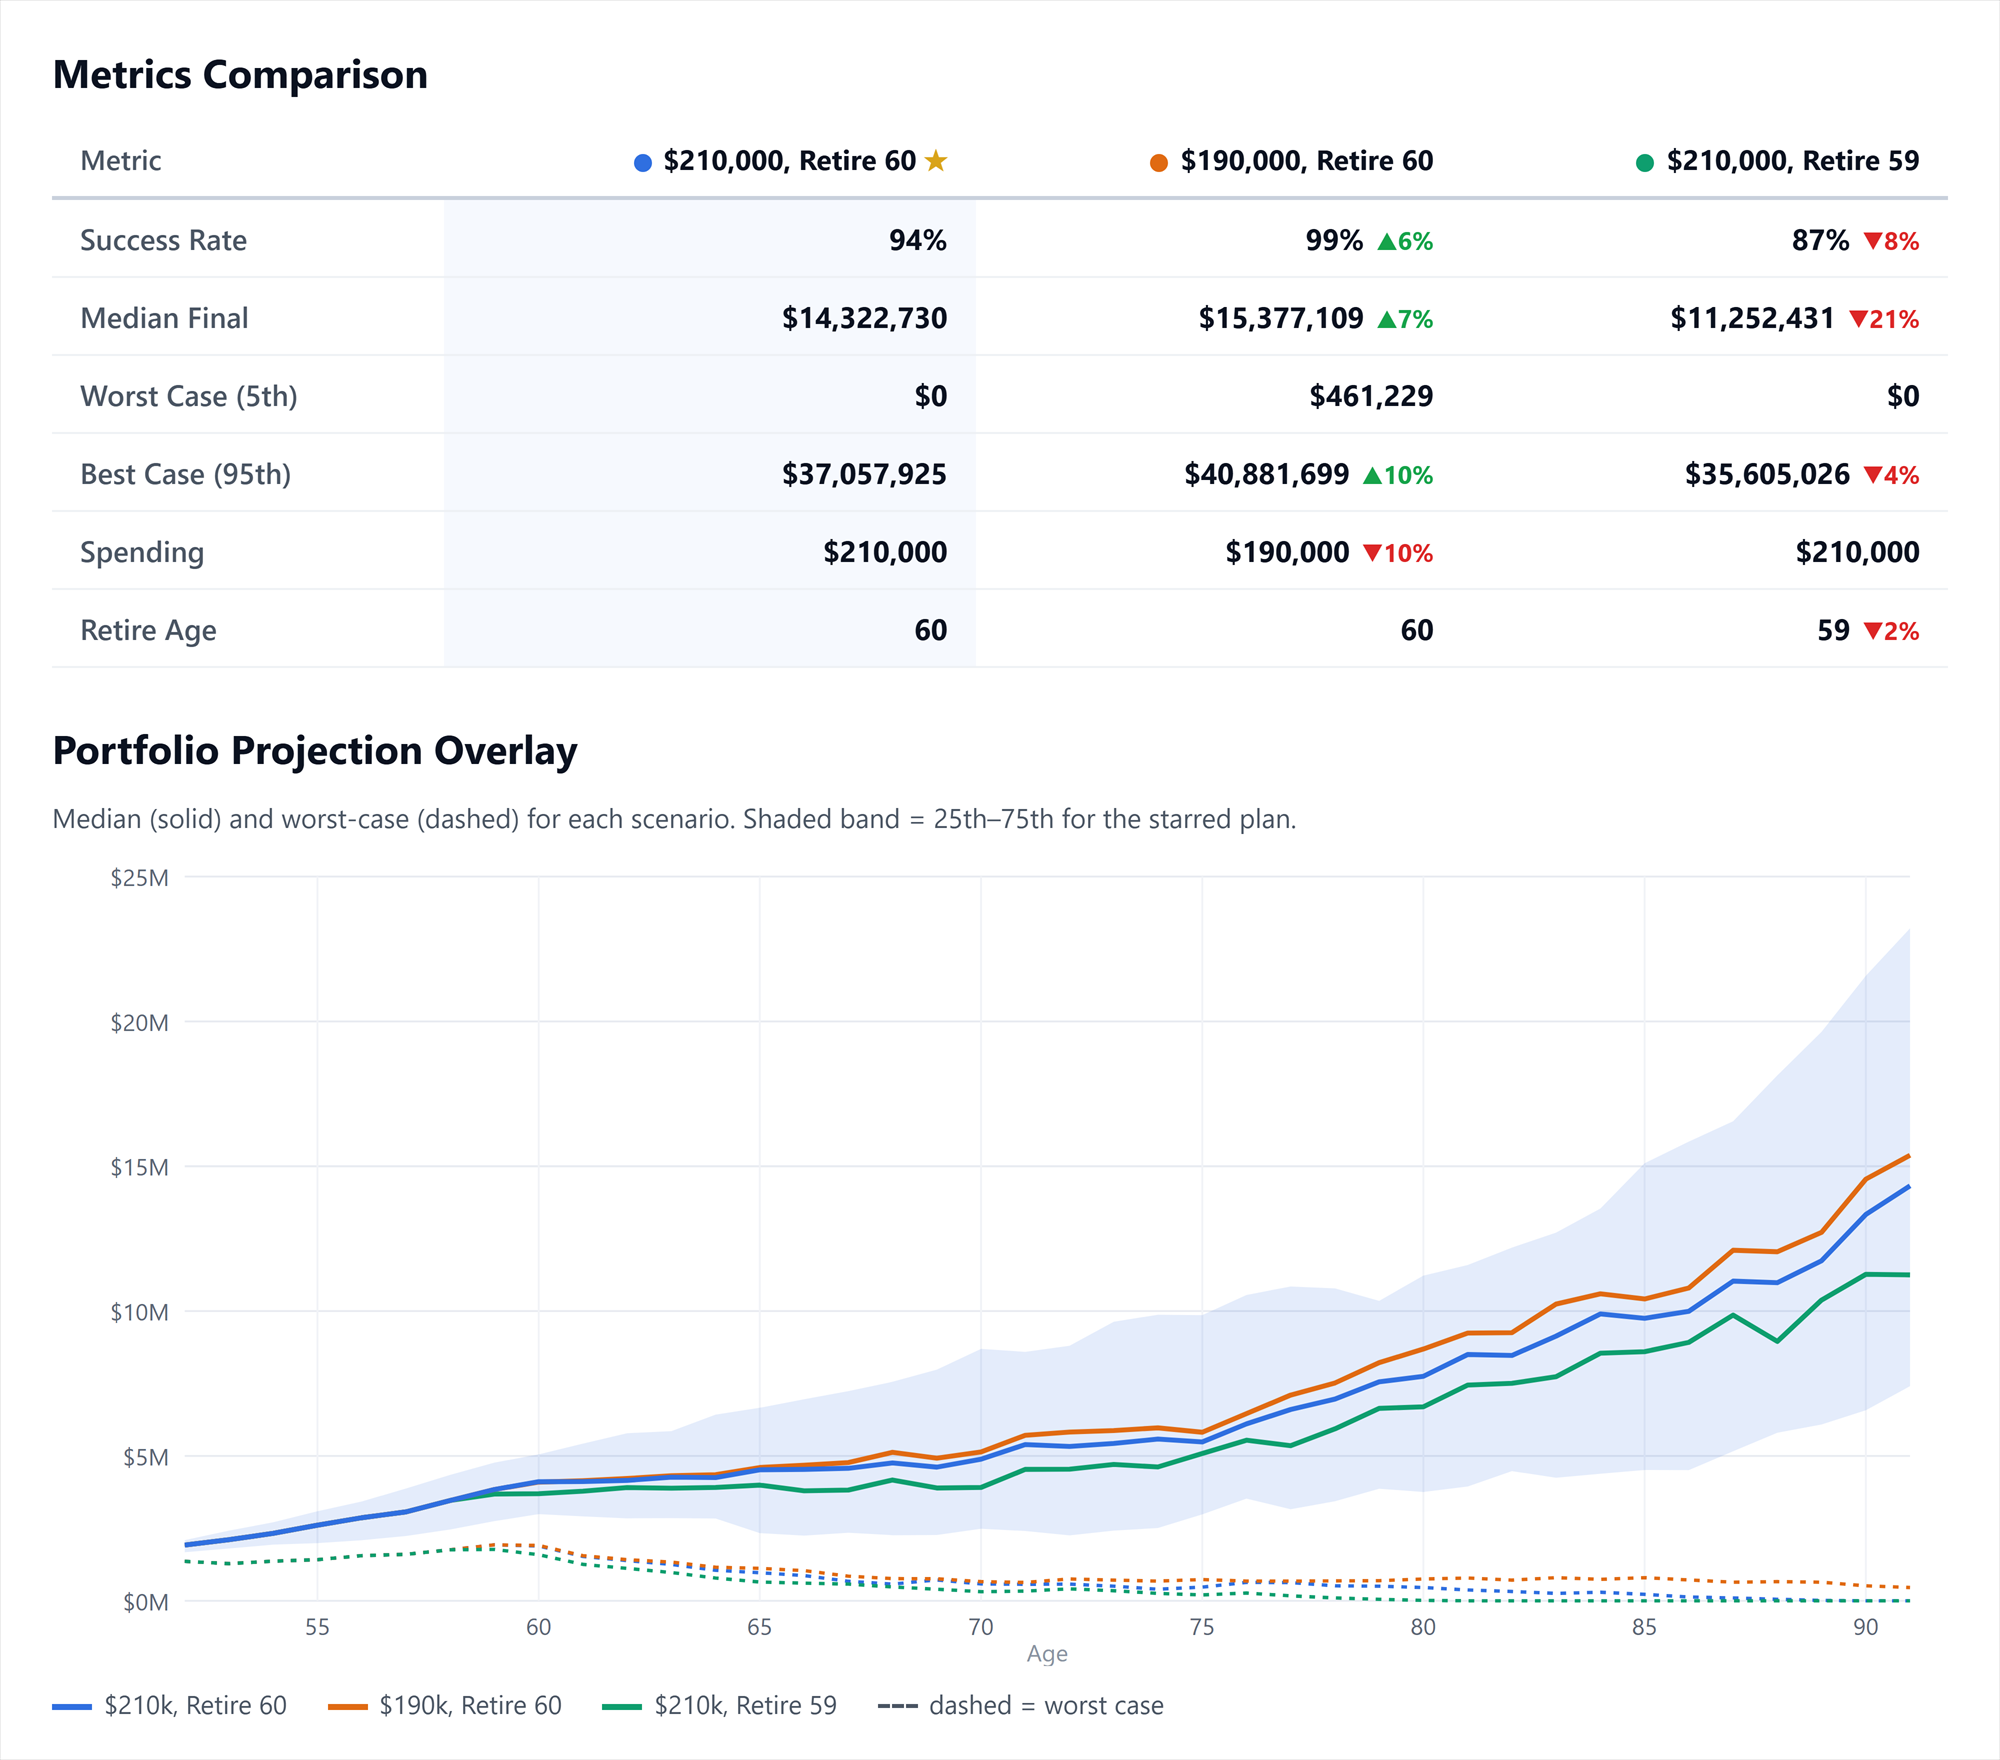
Task: Click the $40,881,699 best case value
Action: tap(1267, 474)
